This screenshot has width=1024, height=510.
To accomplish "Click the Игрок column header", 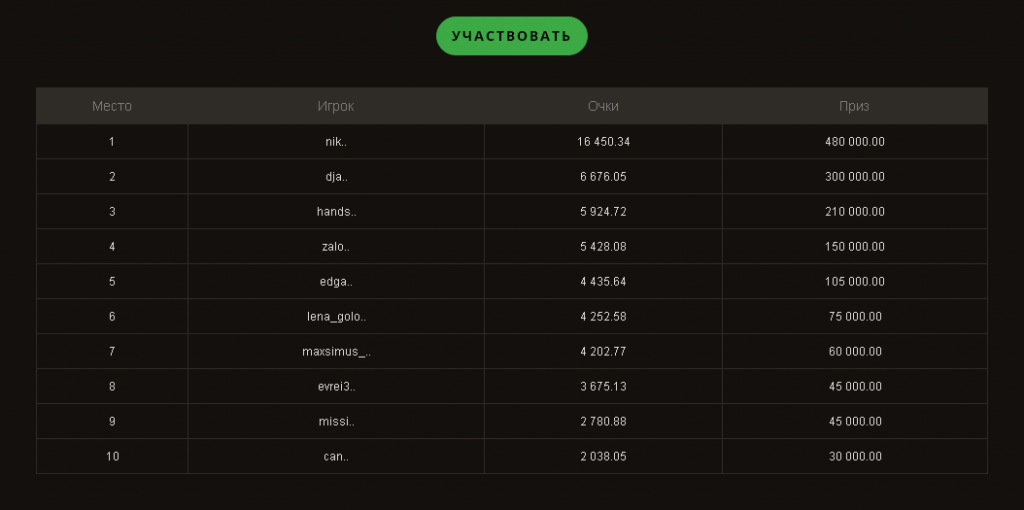I will click(x=336, y=106).
